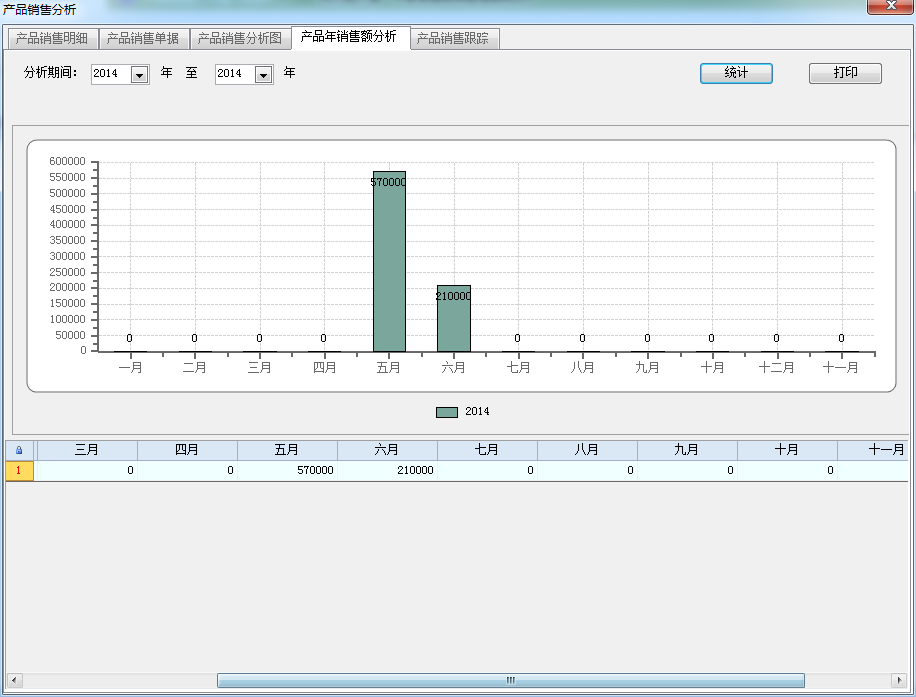Click the 统计 button

point(736,73)
